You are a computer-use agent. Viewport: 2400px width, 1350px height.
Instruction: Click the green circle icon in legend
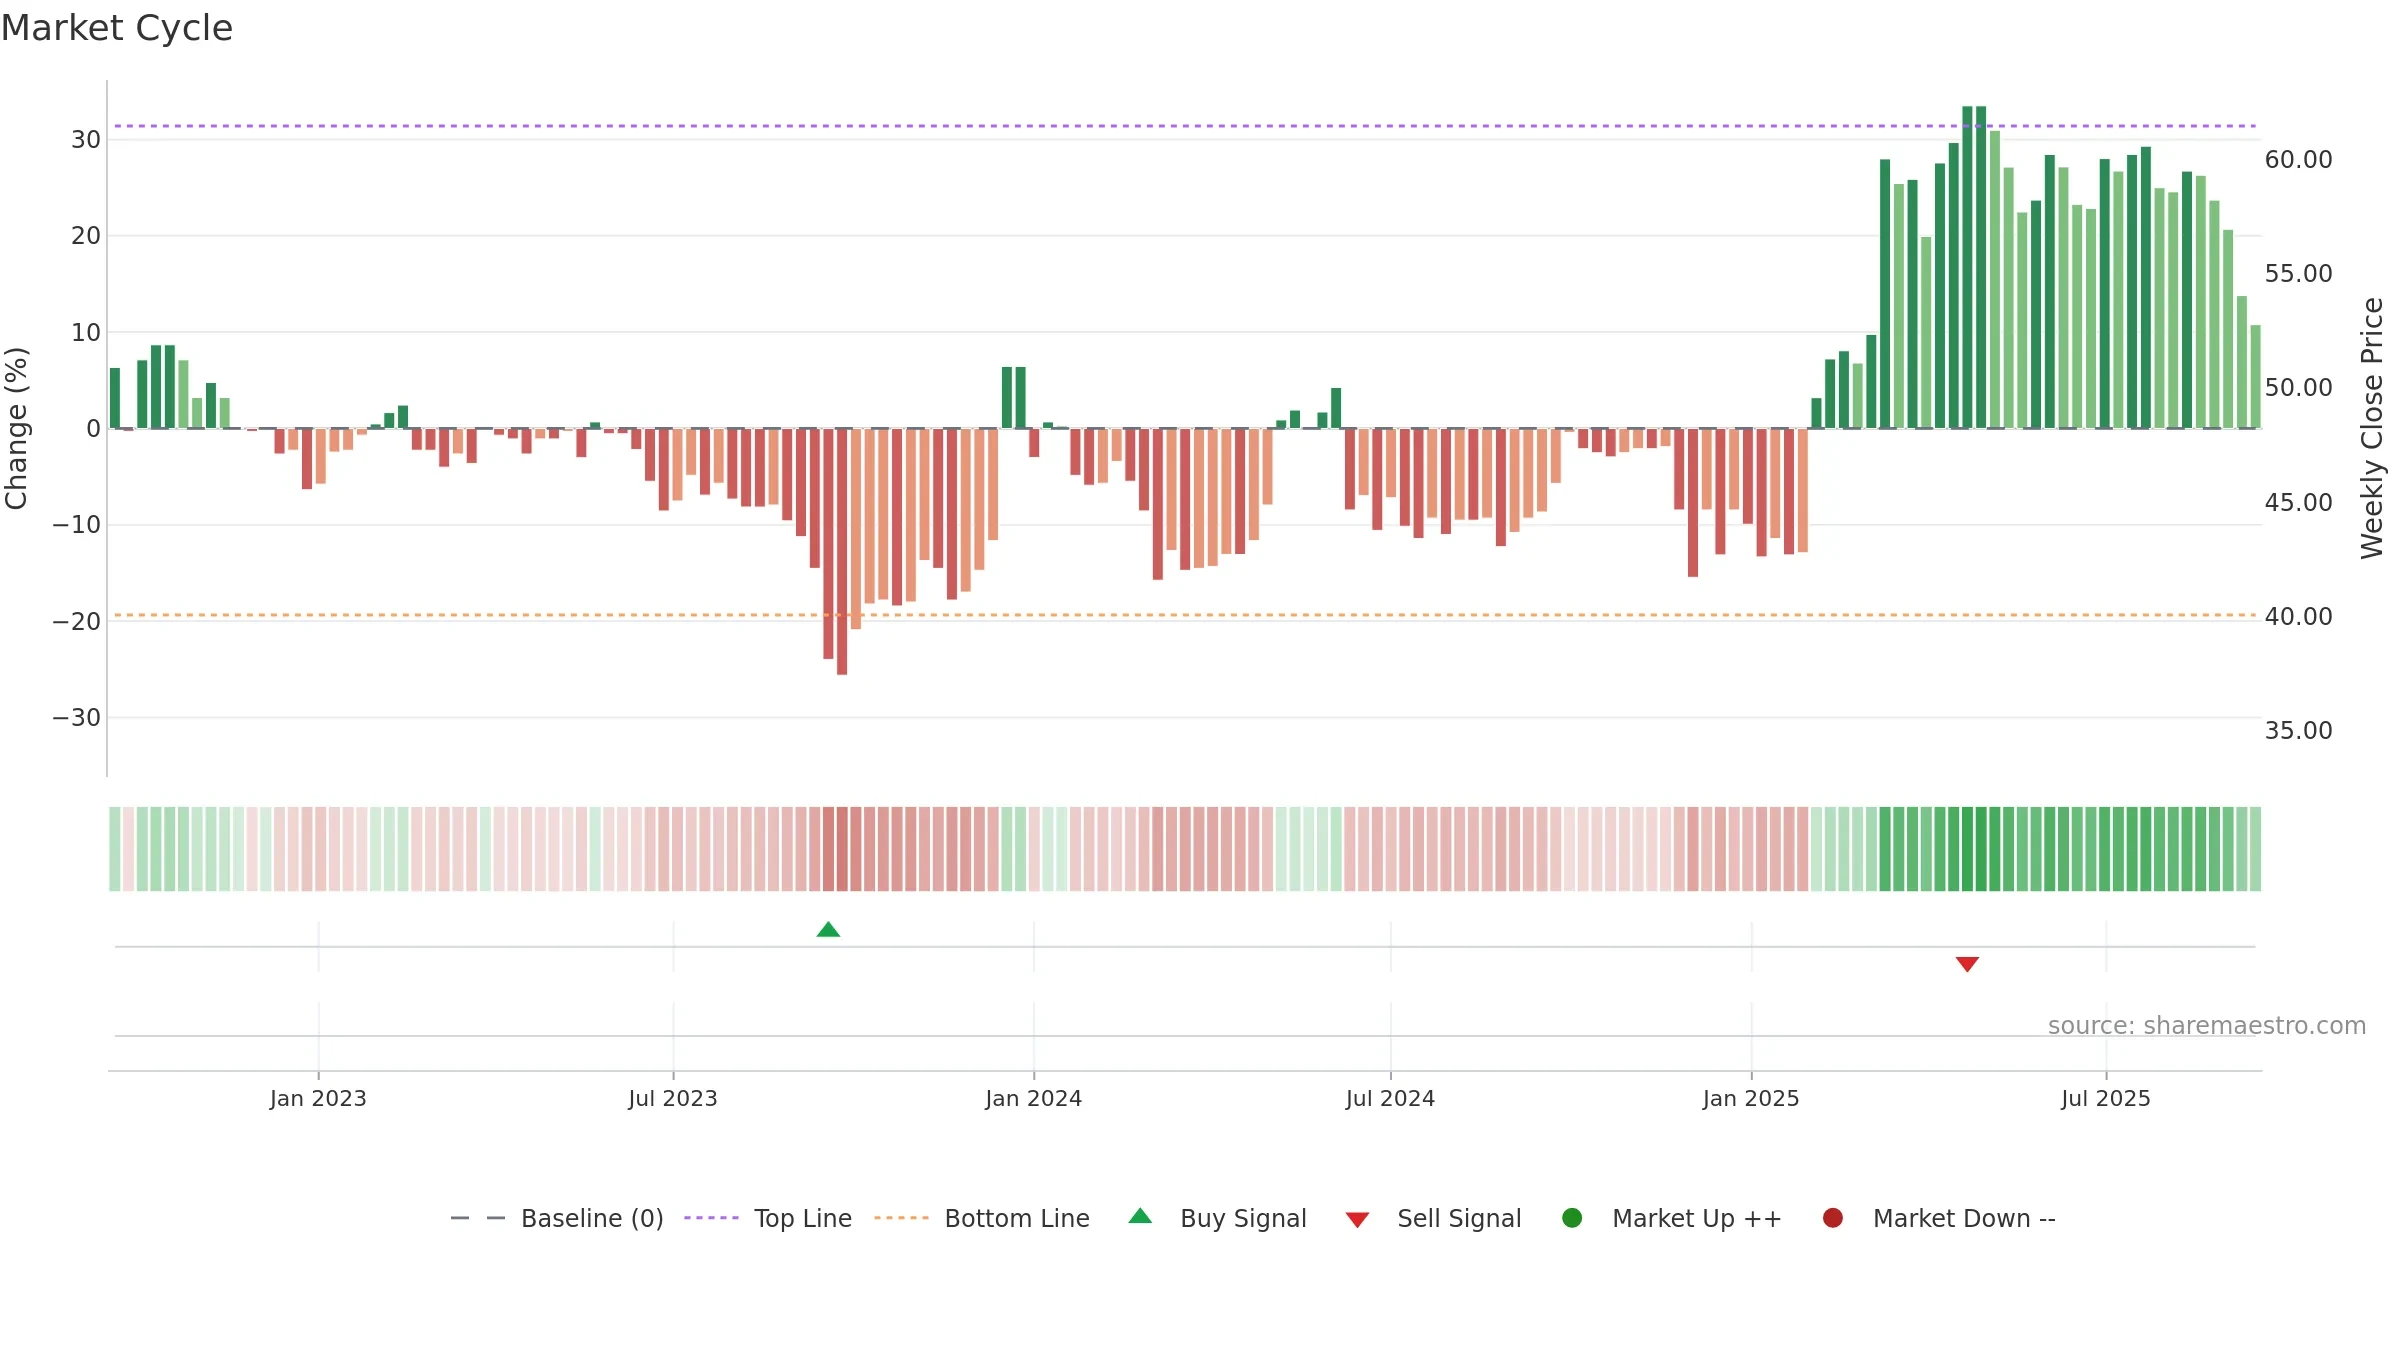tap(1572, 1218)
